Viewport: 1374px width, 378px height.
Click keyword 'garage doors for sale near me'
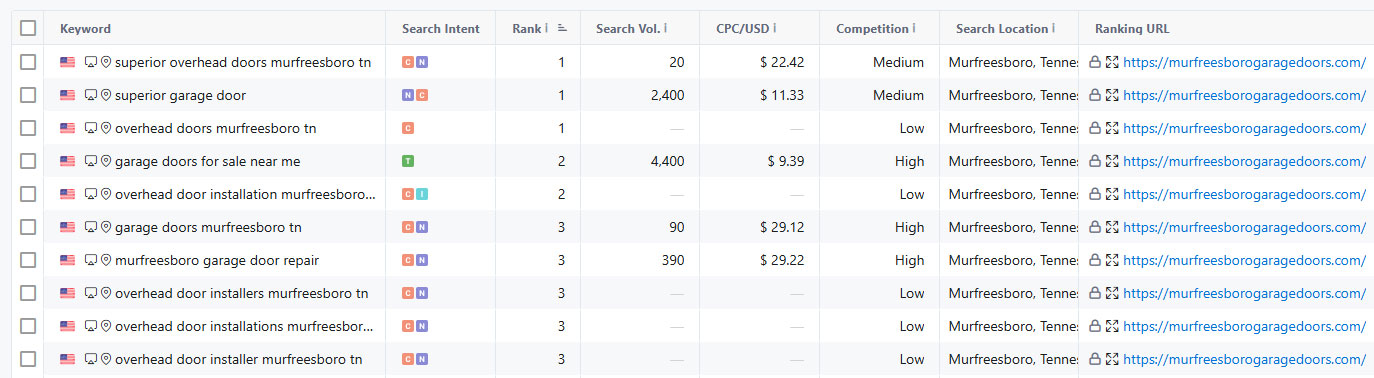(207, 161)
